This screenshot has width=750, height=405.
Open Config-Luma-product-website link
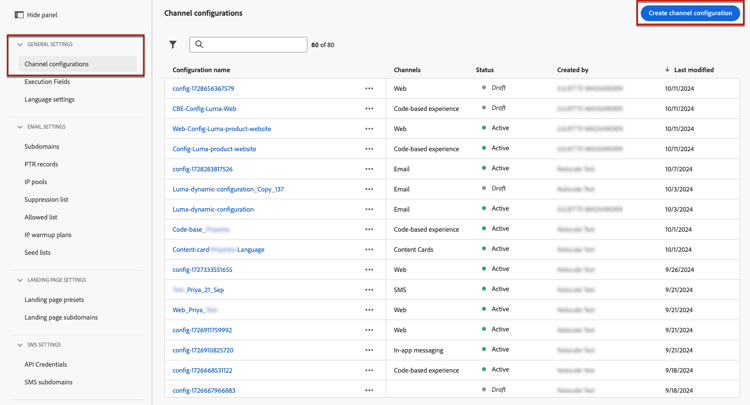click(214, 149)
